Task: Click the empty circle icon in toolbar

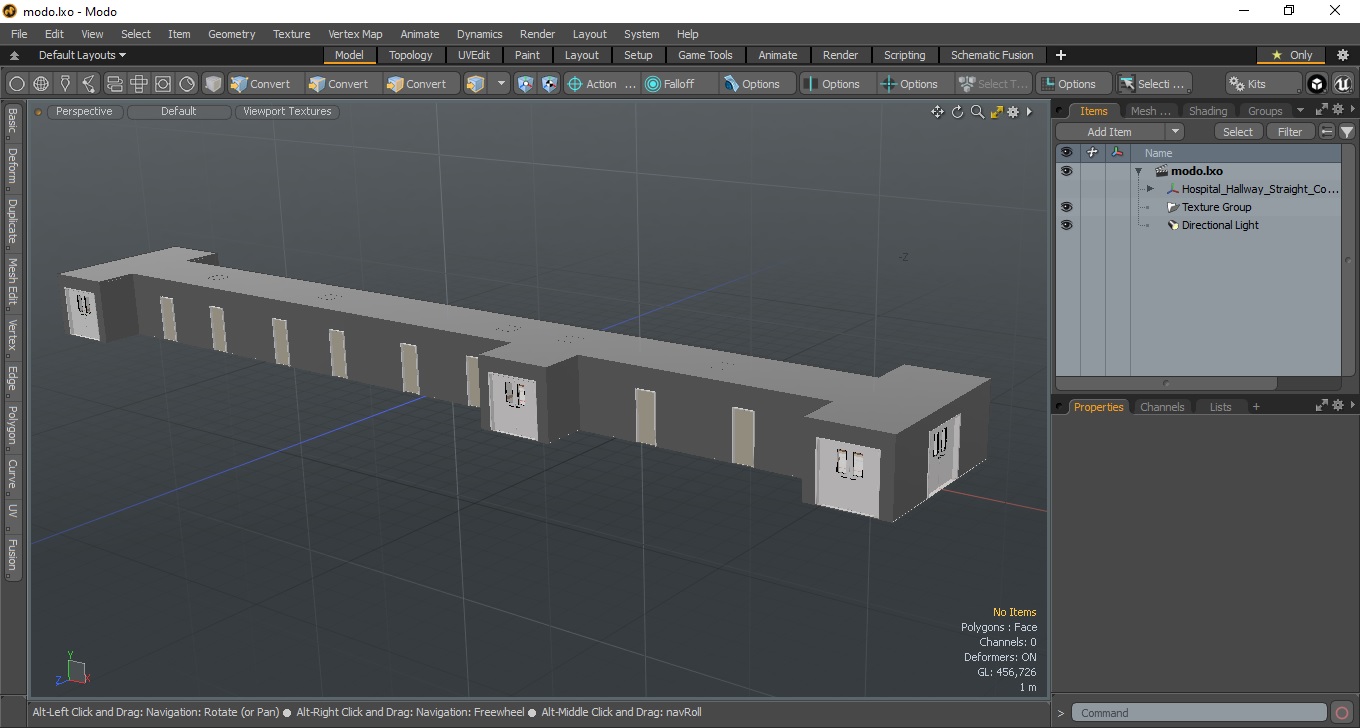Action: (17, 84)
